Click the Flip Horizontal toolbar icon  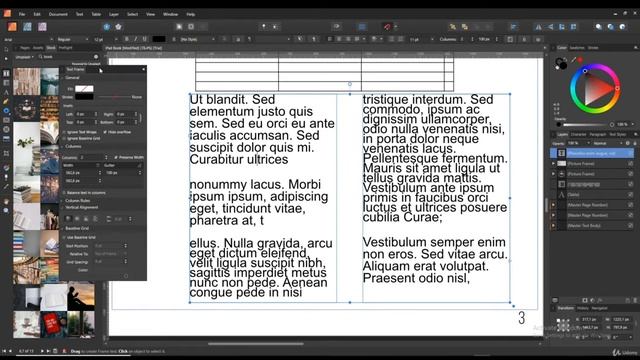[539, 27]
